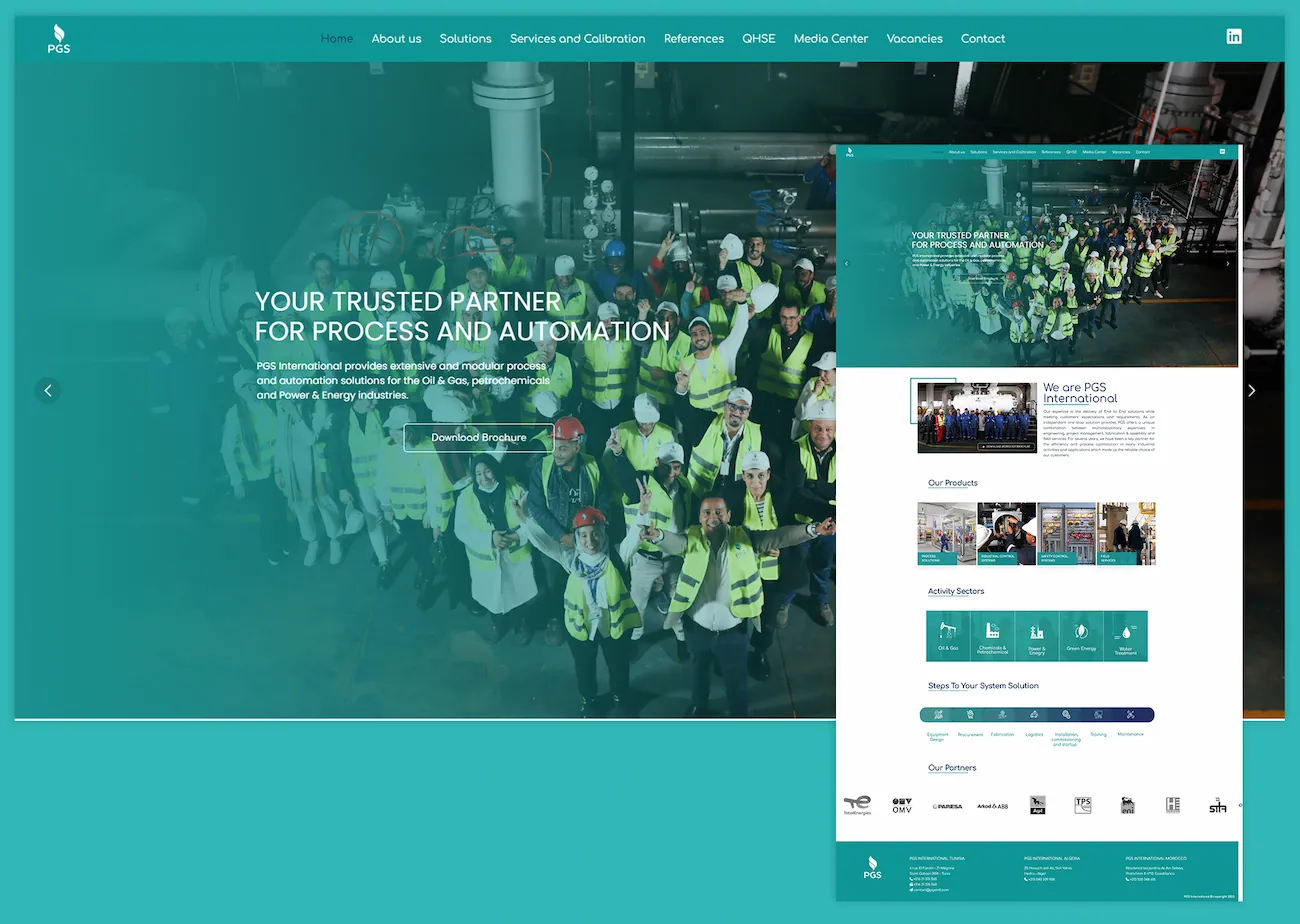Click the Process Solutions product thumbnail
The width and height of the screenshot is (1300, 924).
click(947, 533)
